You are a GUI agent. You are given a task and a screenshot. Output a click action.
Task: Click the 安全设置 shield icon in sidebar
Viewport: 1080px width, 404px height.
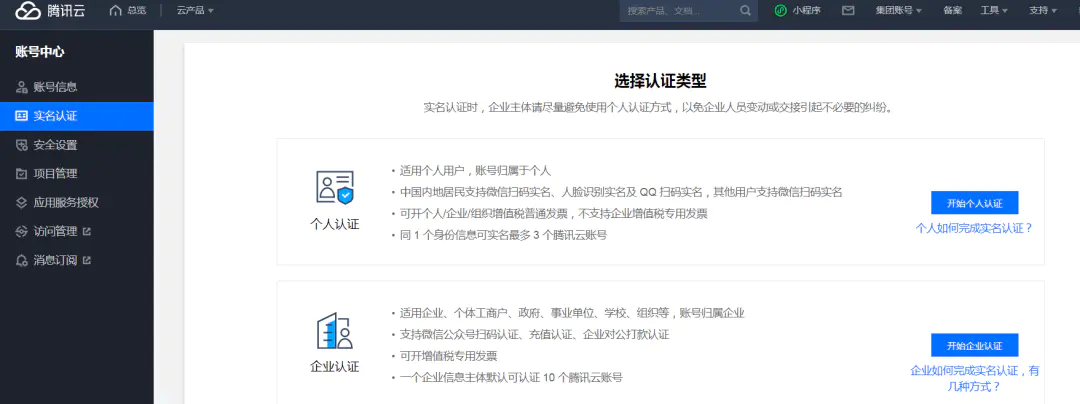pos(21,145)
